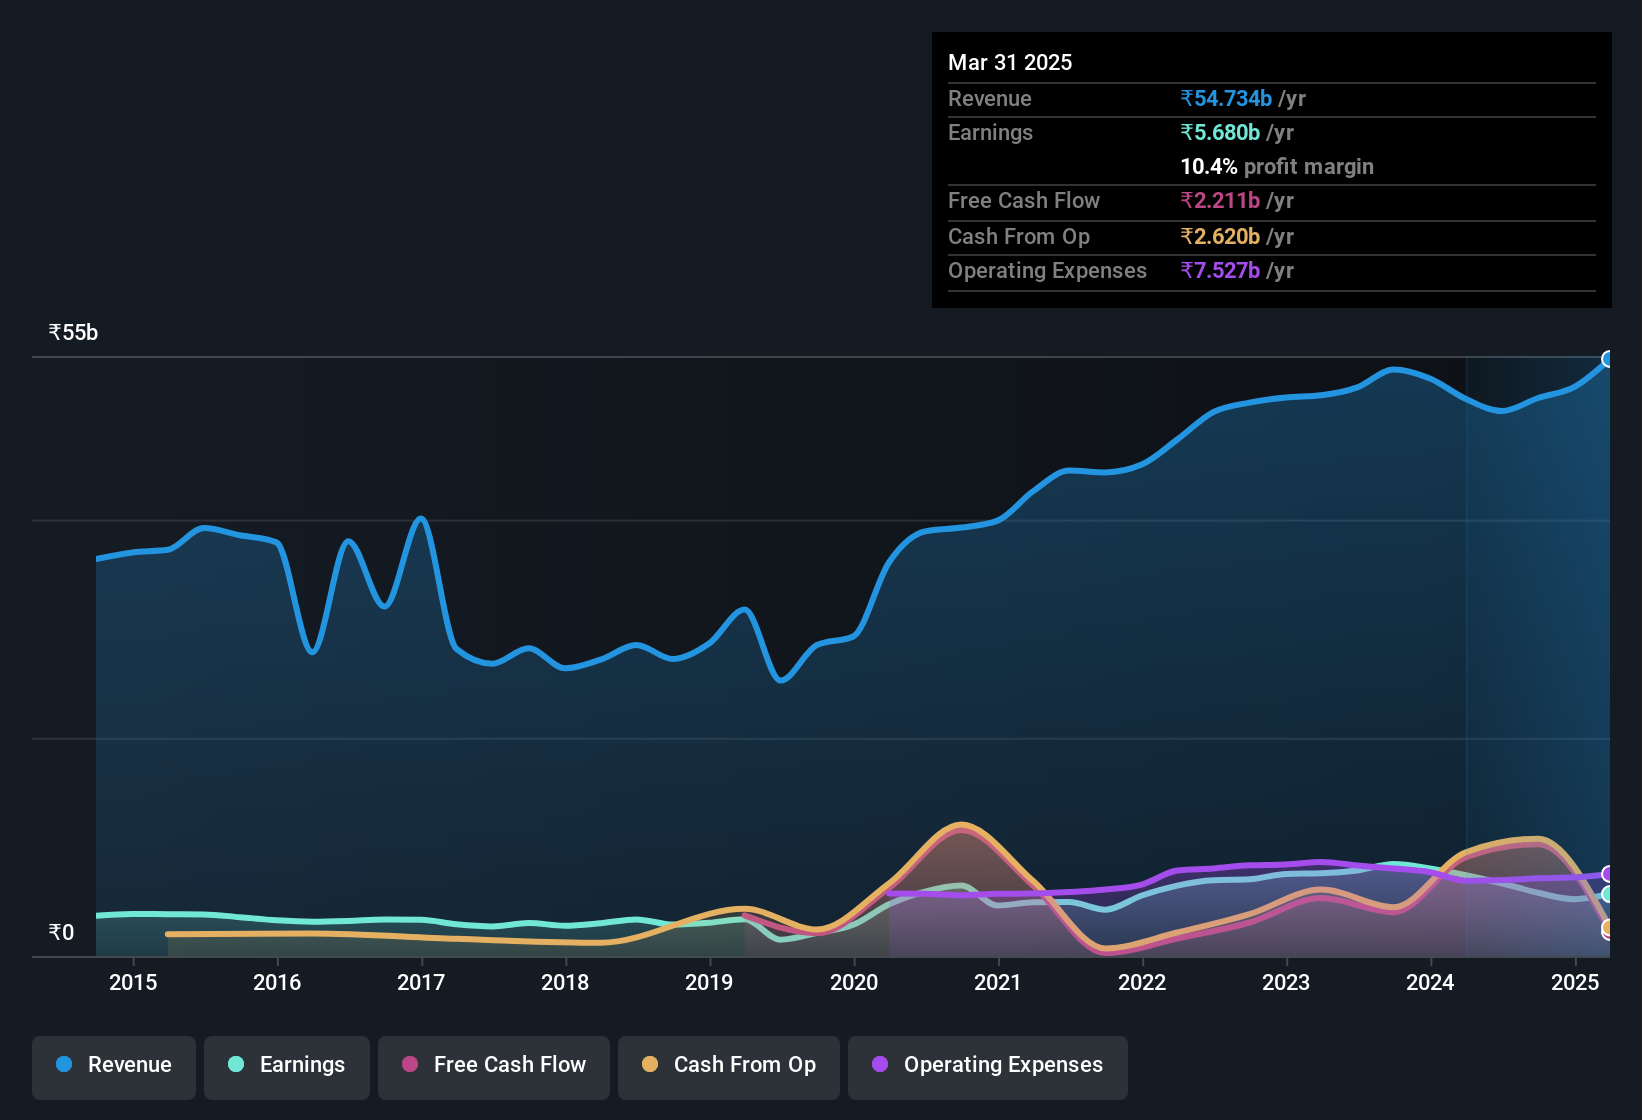
Task: Select the teal Earnings endpoint marker
Action: coord(1608,894)
